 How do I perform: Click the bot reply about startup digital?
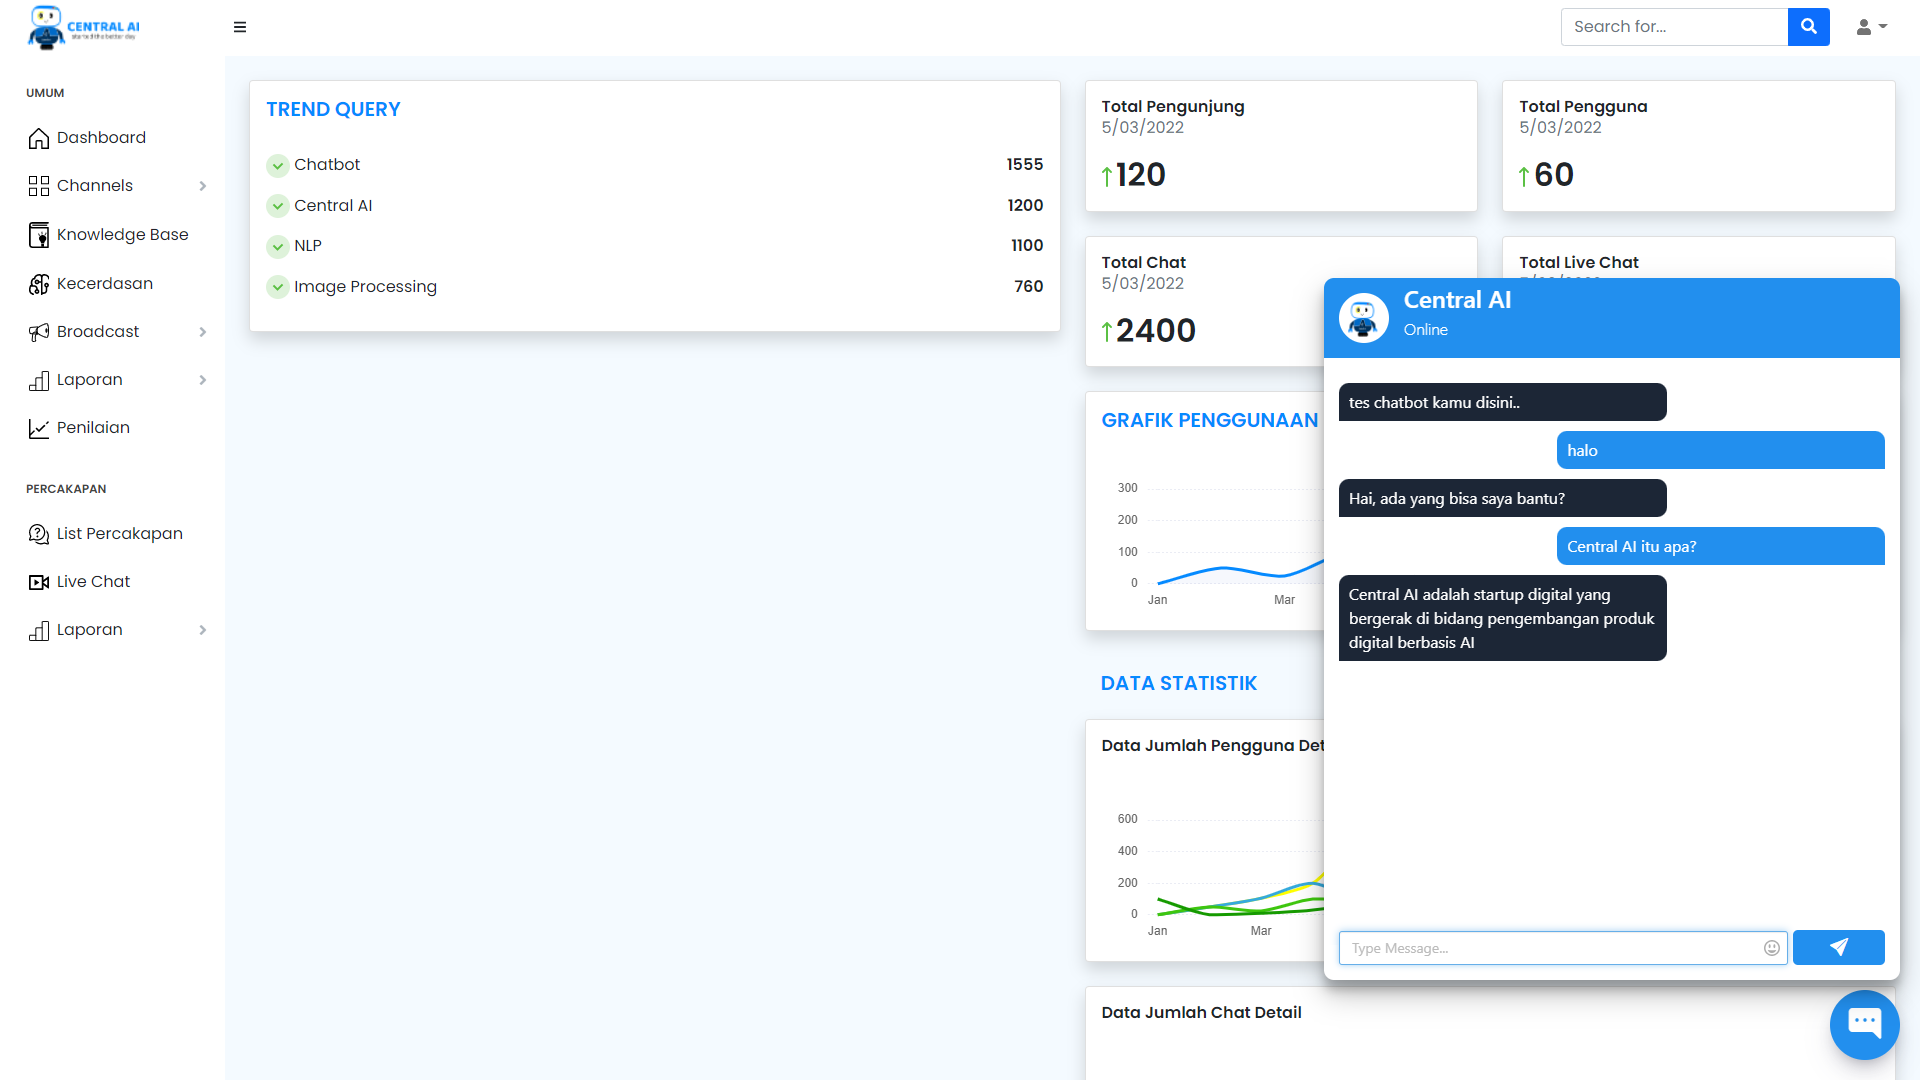click(x=1502, y=618)
